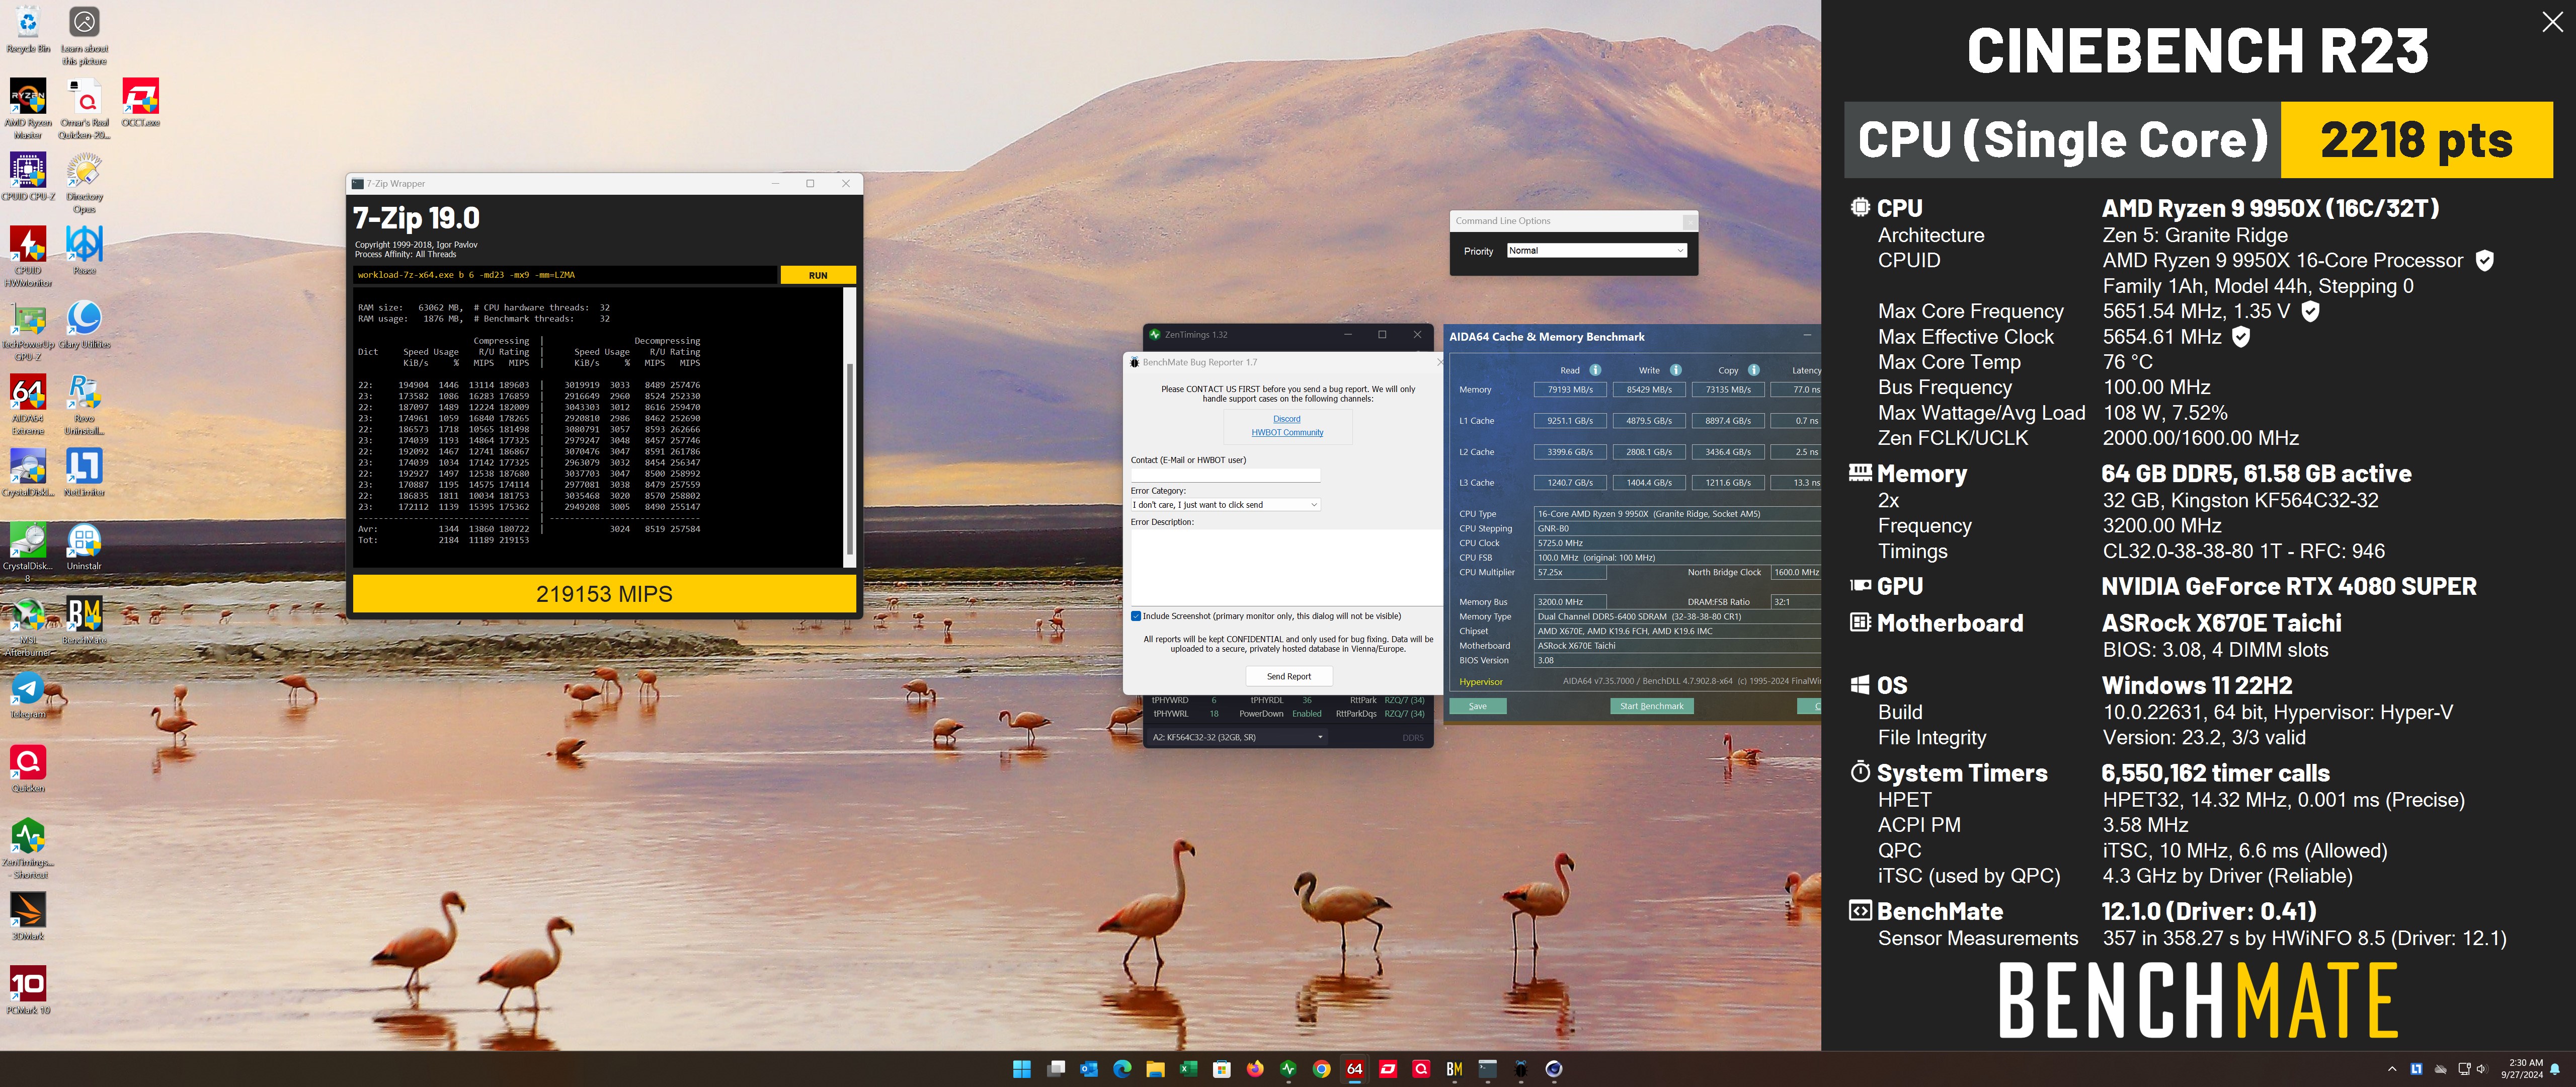Screen dimensions: 2576x1087
Task: Click Save button in AIDA64 benchmark
Action: tap(1477, 706)
